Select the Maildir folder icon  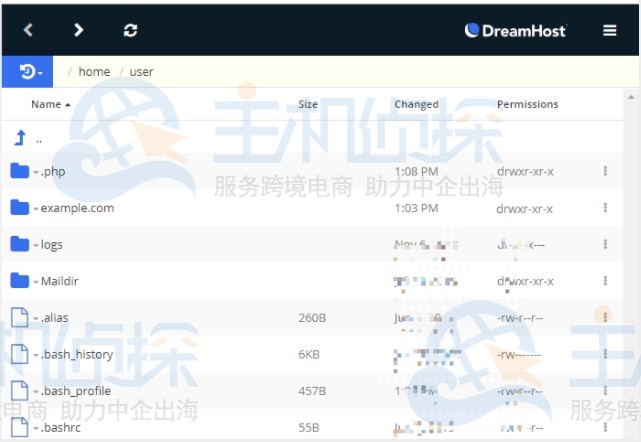tap(20, 281)
